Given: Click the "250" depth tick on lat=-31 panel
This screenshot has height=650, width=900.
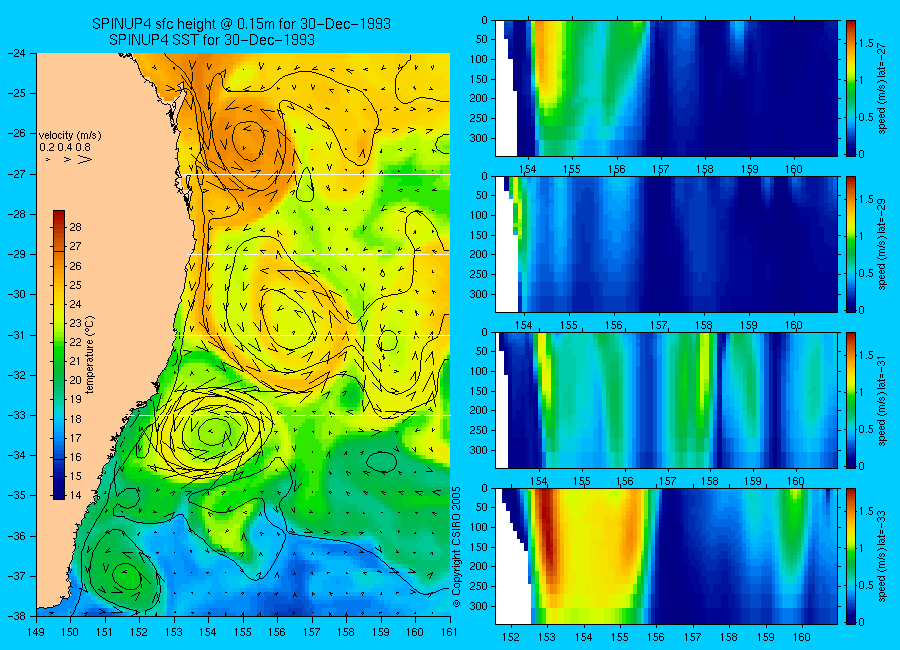Looking at the screenshot, I should (479, 430).
